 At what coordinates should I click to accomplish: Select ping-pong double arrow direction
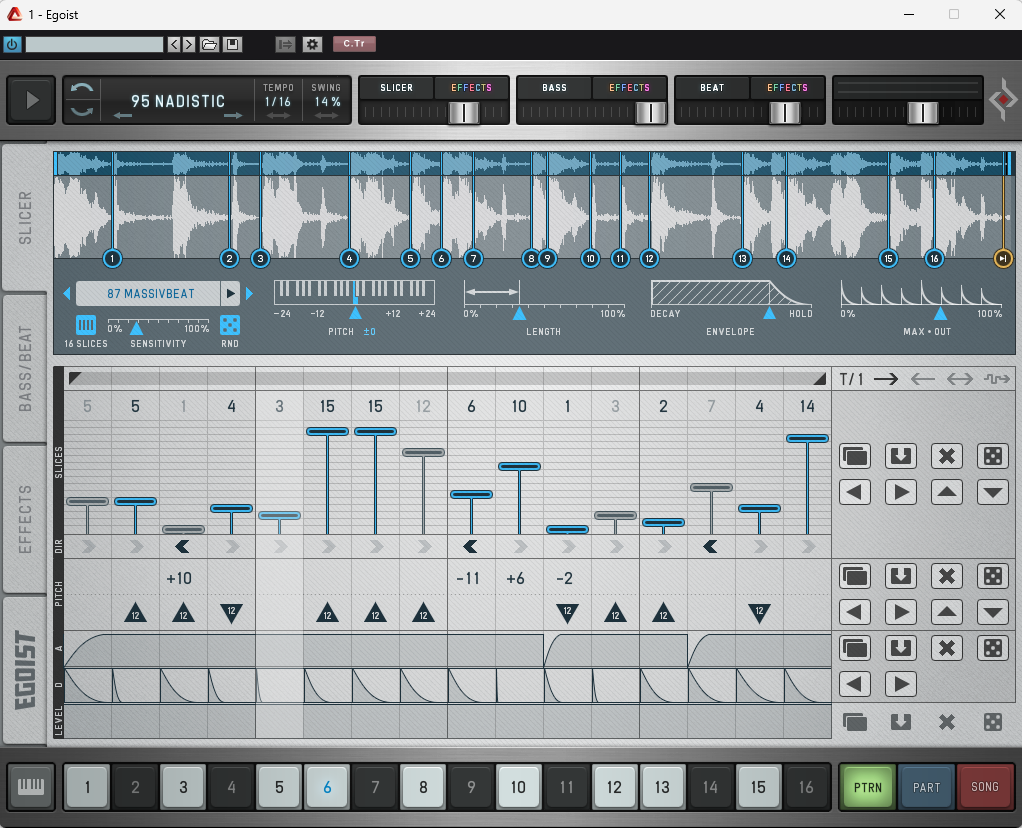(959, 379)
